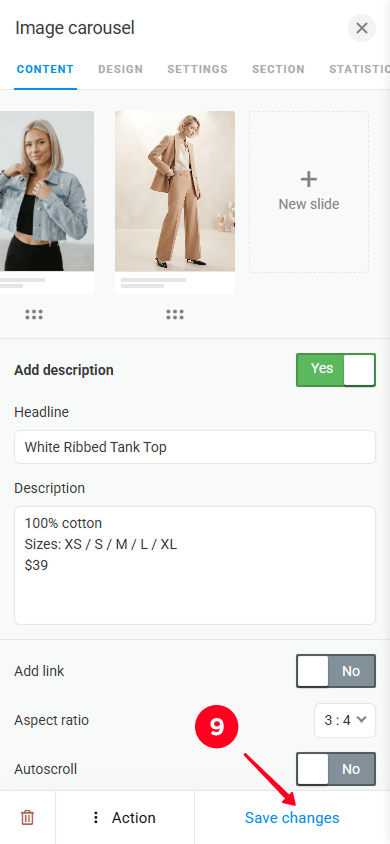The height and width of the screenshot is (844, 390).
Task: Switch to the Content tab
Action: coord(45,69)
